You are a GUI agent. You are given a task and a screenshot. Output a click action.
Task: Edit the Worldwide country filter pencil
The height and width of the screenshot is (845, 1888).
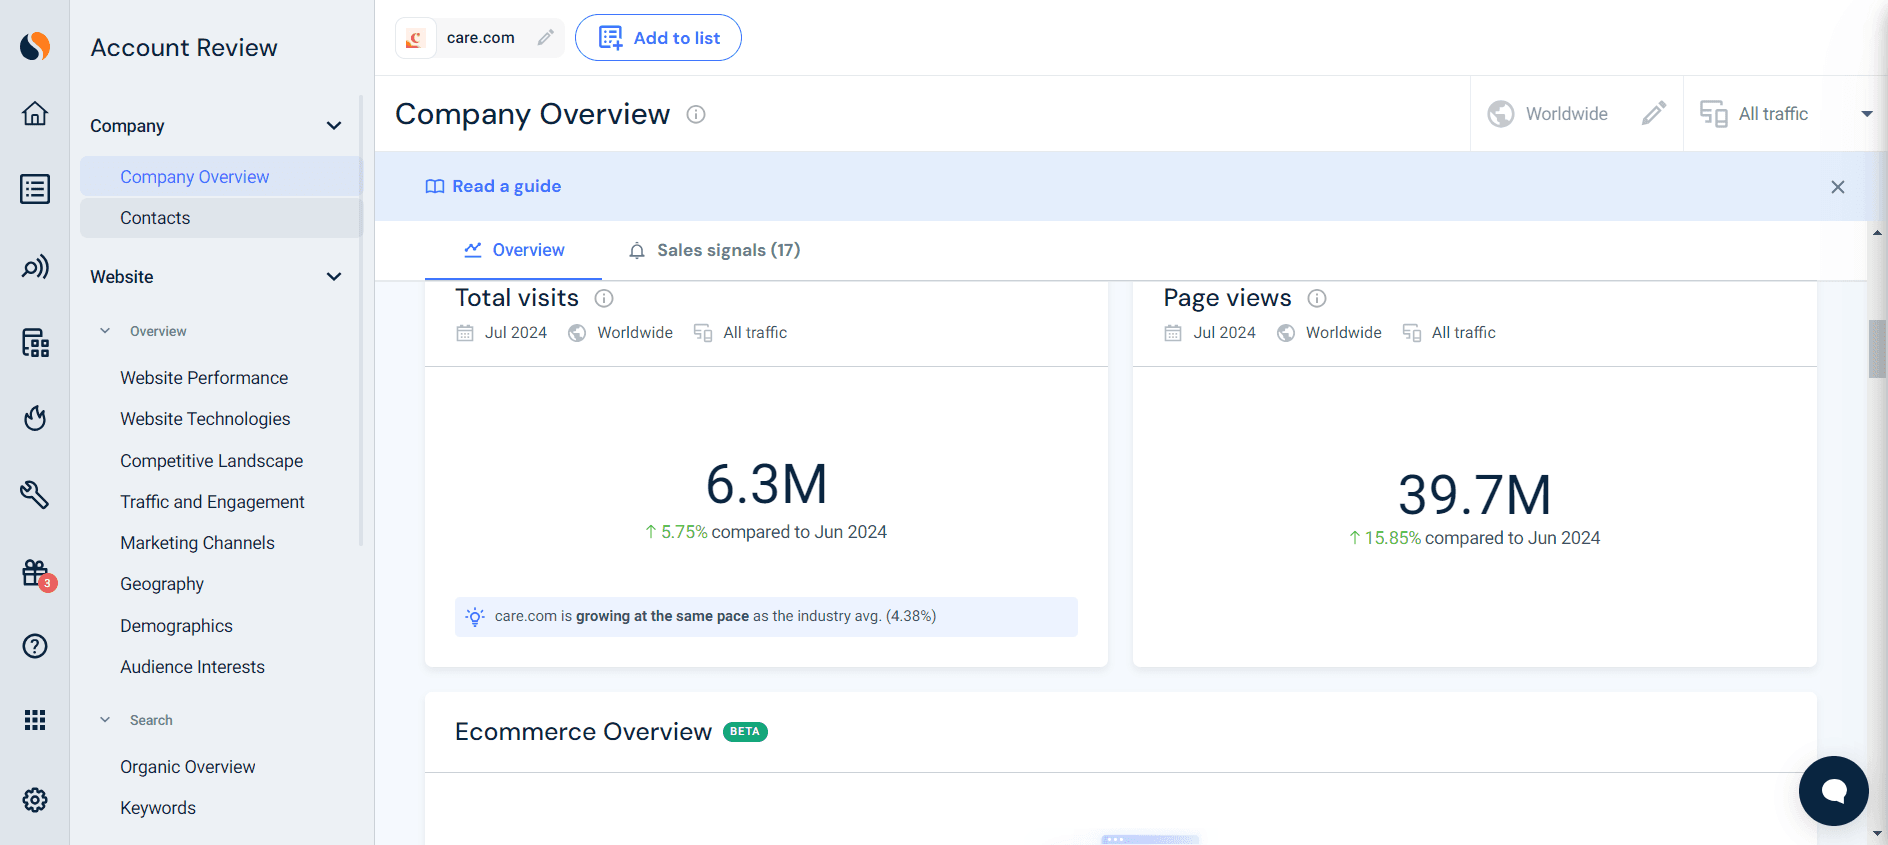pos(1654,113)
